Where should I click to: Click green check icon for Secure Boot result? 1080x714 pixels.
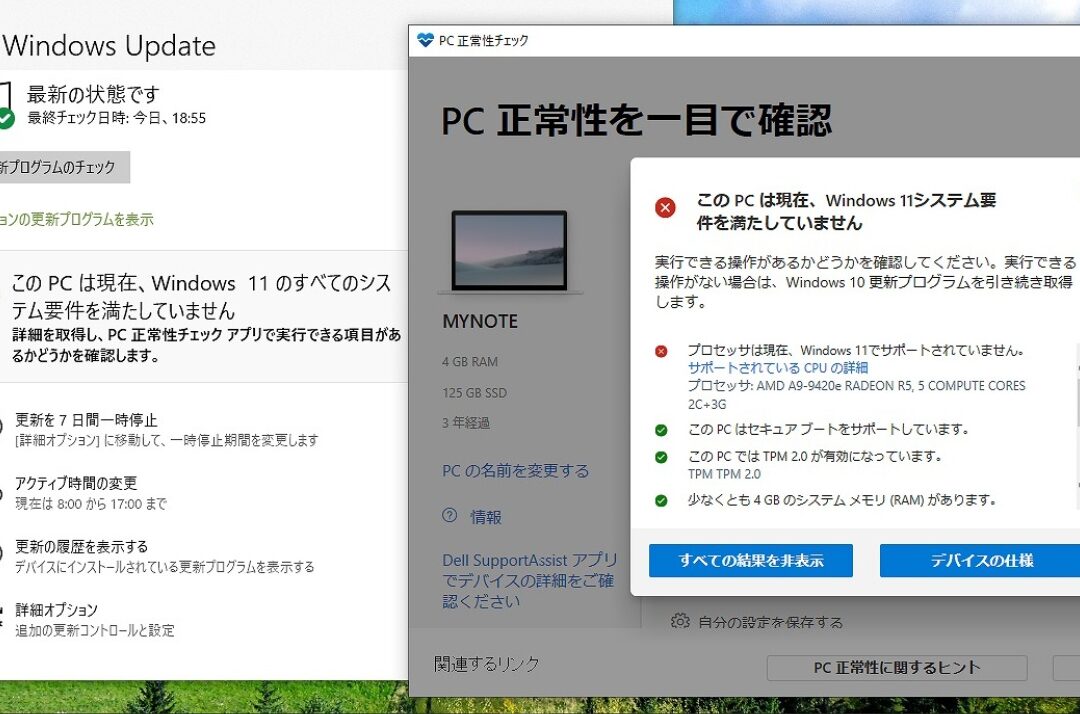661,430
